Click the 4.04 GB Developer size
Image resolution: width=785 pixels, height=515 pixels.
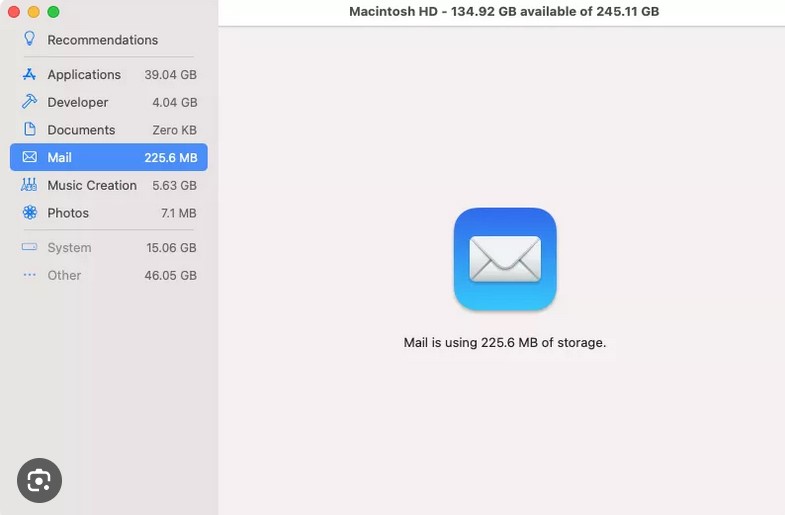[x=174, y=102]
